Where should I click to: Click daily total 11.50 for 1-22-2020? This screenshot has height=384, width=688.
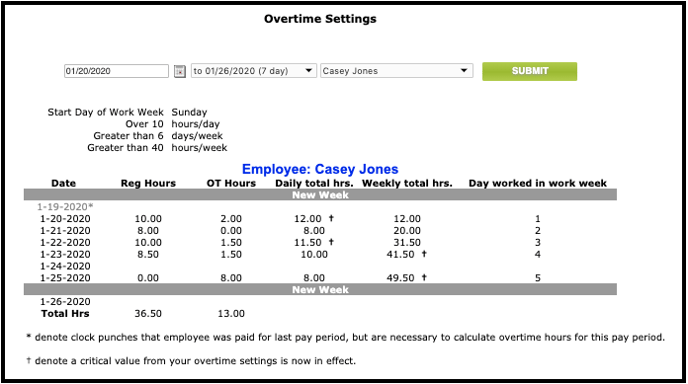pos(308,242)
